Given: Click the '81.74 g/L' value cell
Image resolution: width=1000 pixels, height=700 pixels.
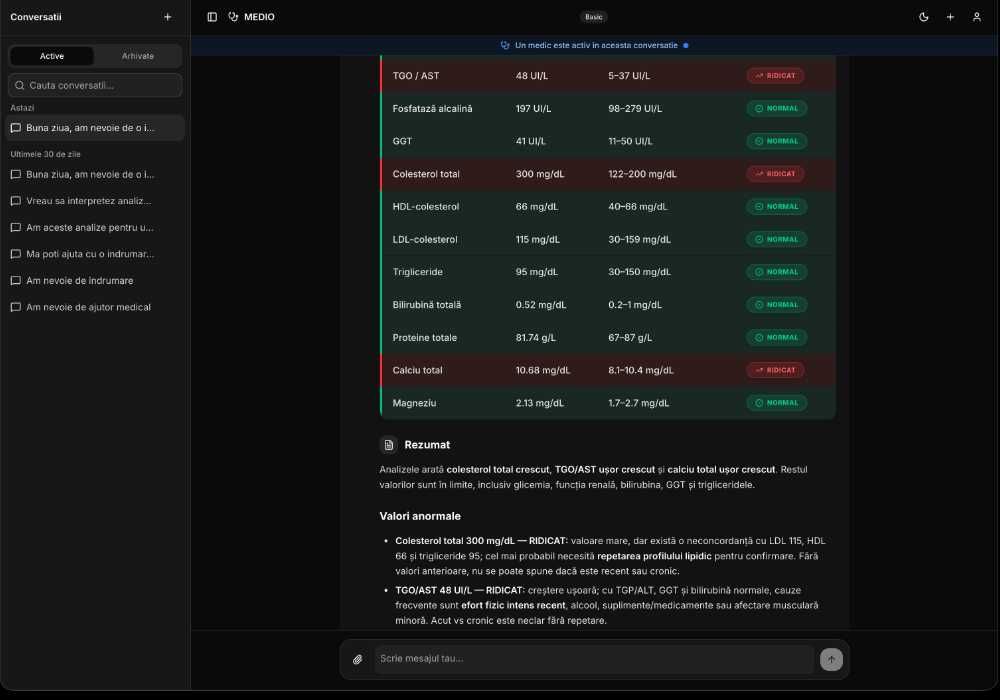Looking at the screenshot, I should tap(536, 338).
